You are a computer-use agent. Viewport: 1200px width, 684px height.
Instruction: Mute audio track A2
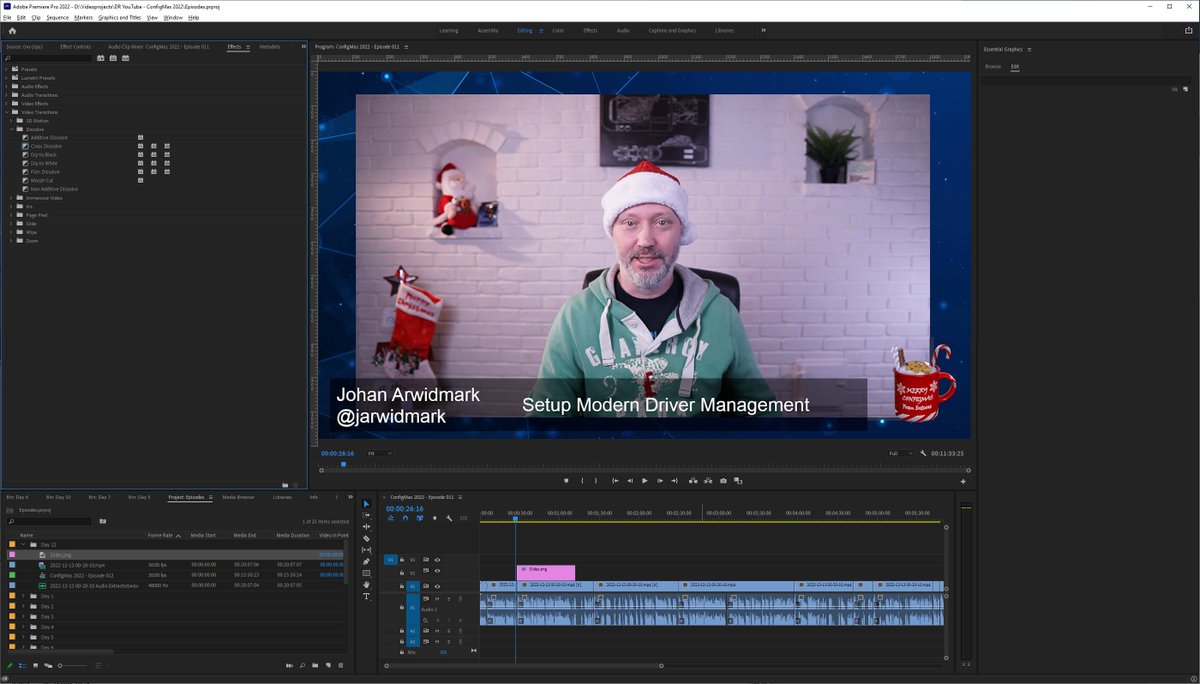click(437, 631)
